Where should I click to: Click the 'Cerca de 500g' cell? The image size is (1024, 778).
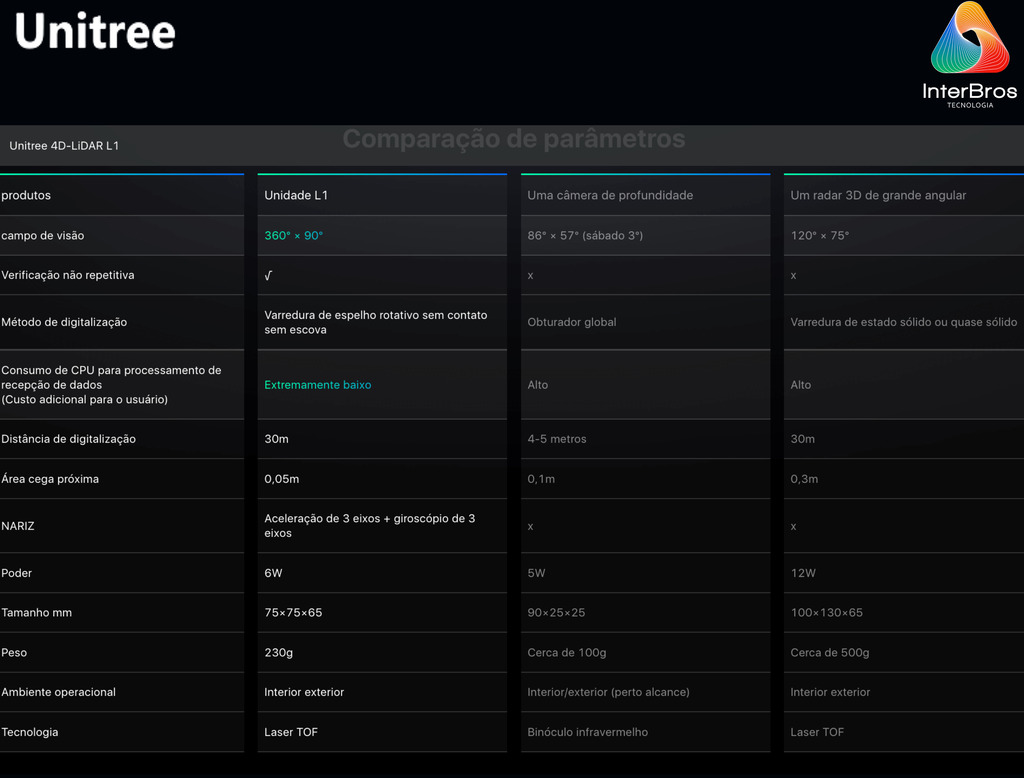829,653
